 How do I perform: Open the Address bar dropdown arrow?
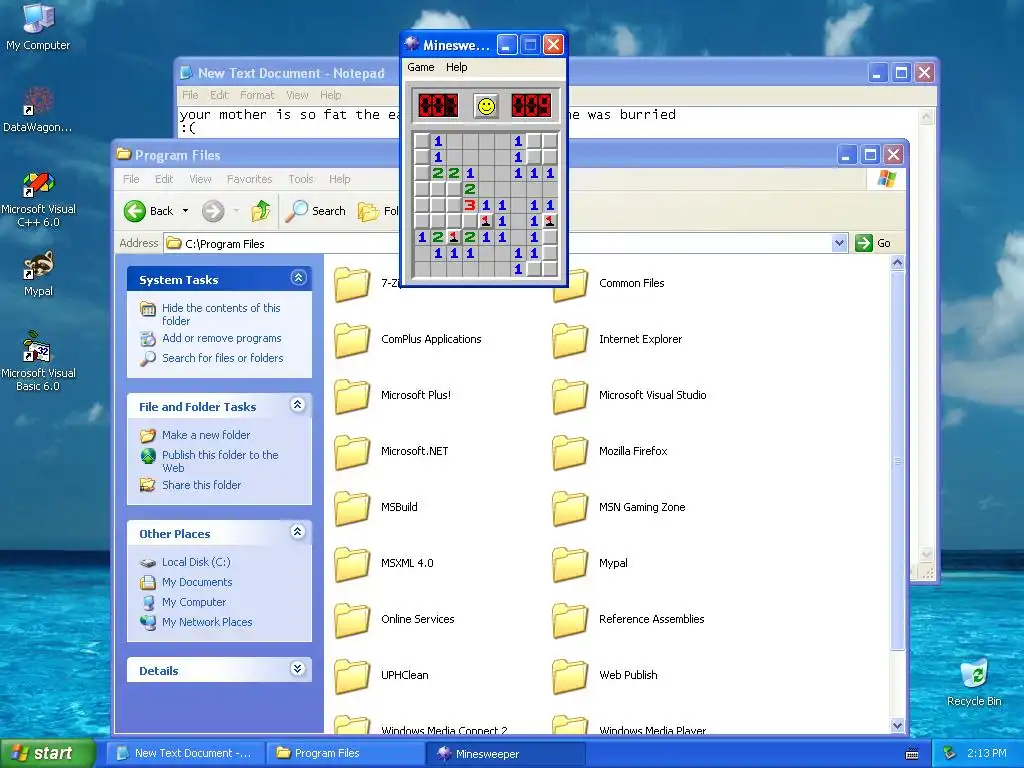point(839,243)
